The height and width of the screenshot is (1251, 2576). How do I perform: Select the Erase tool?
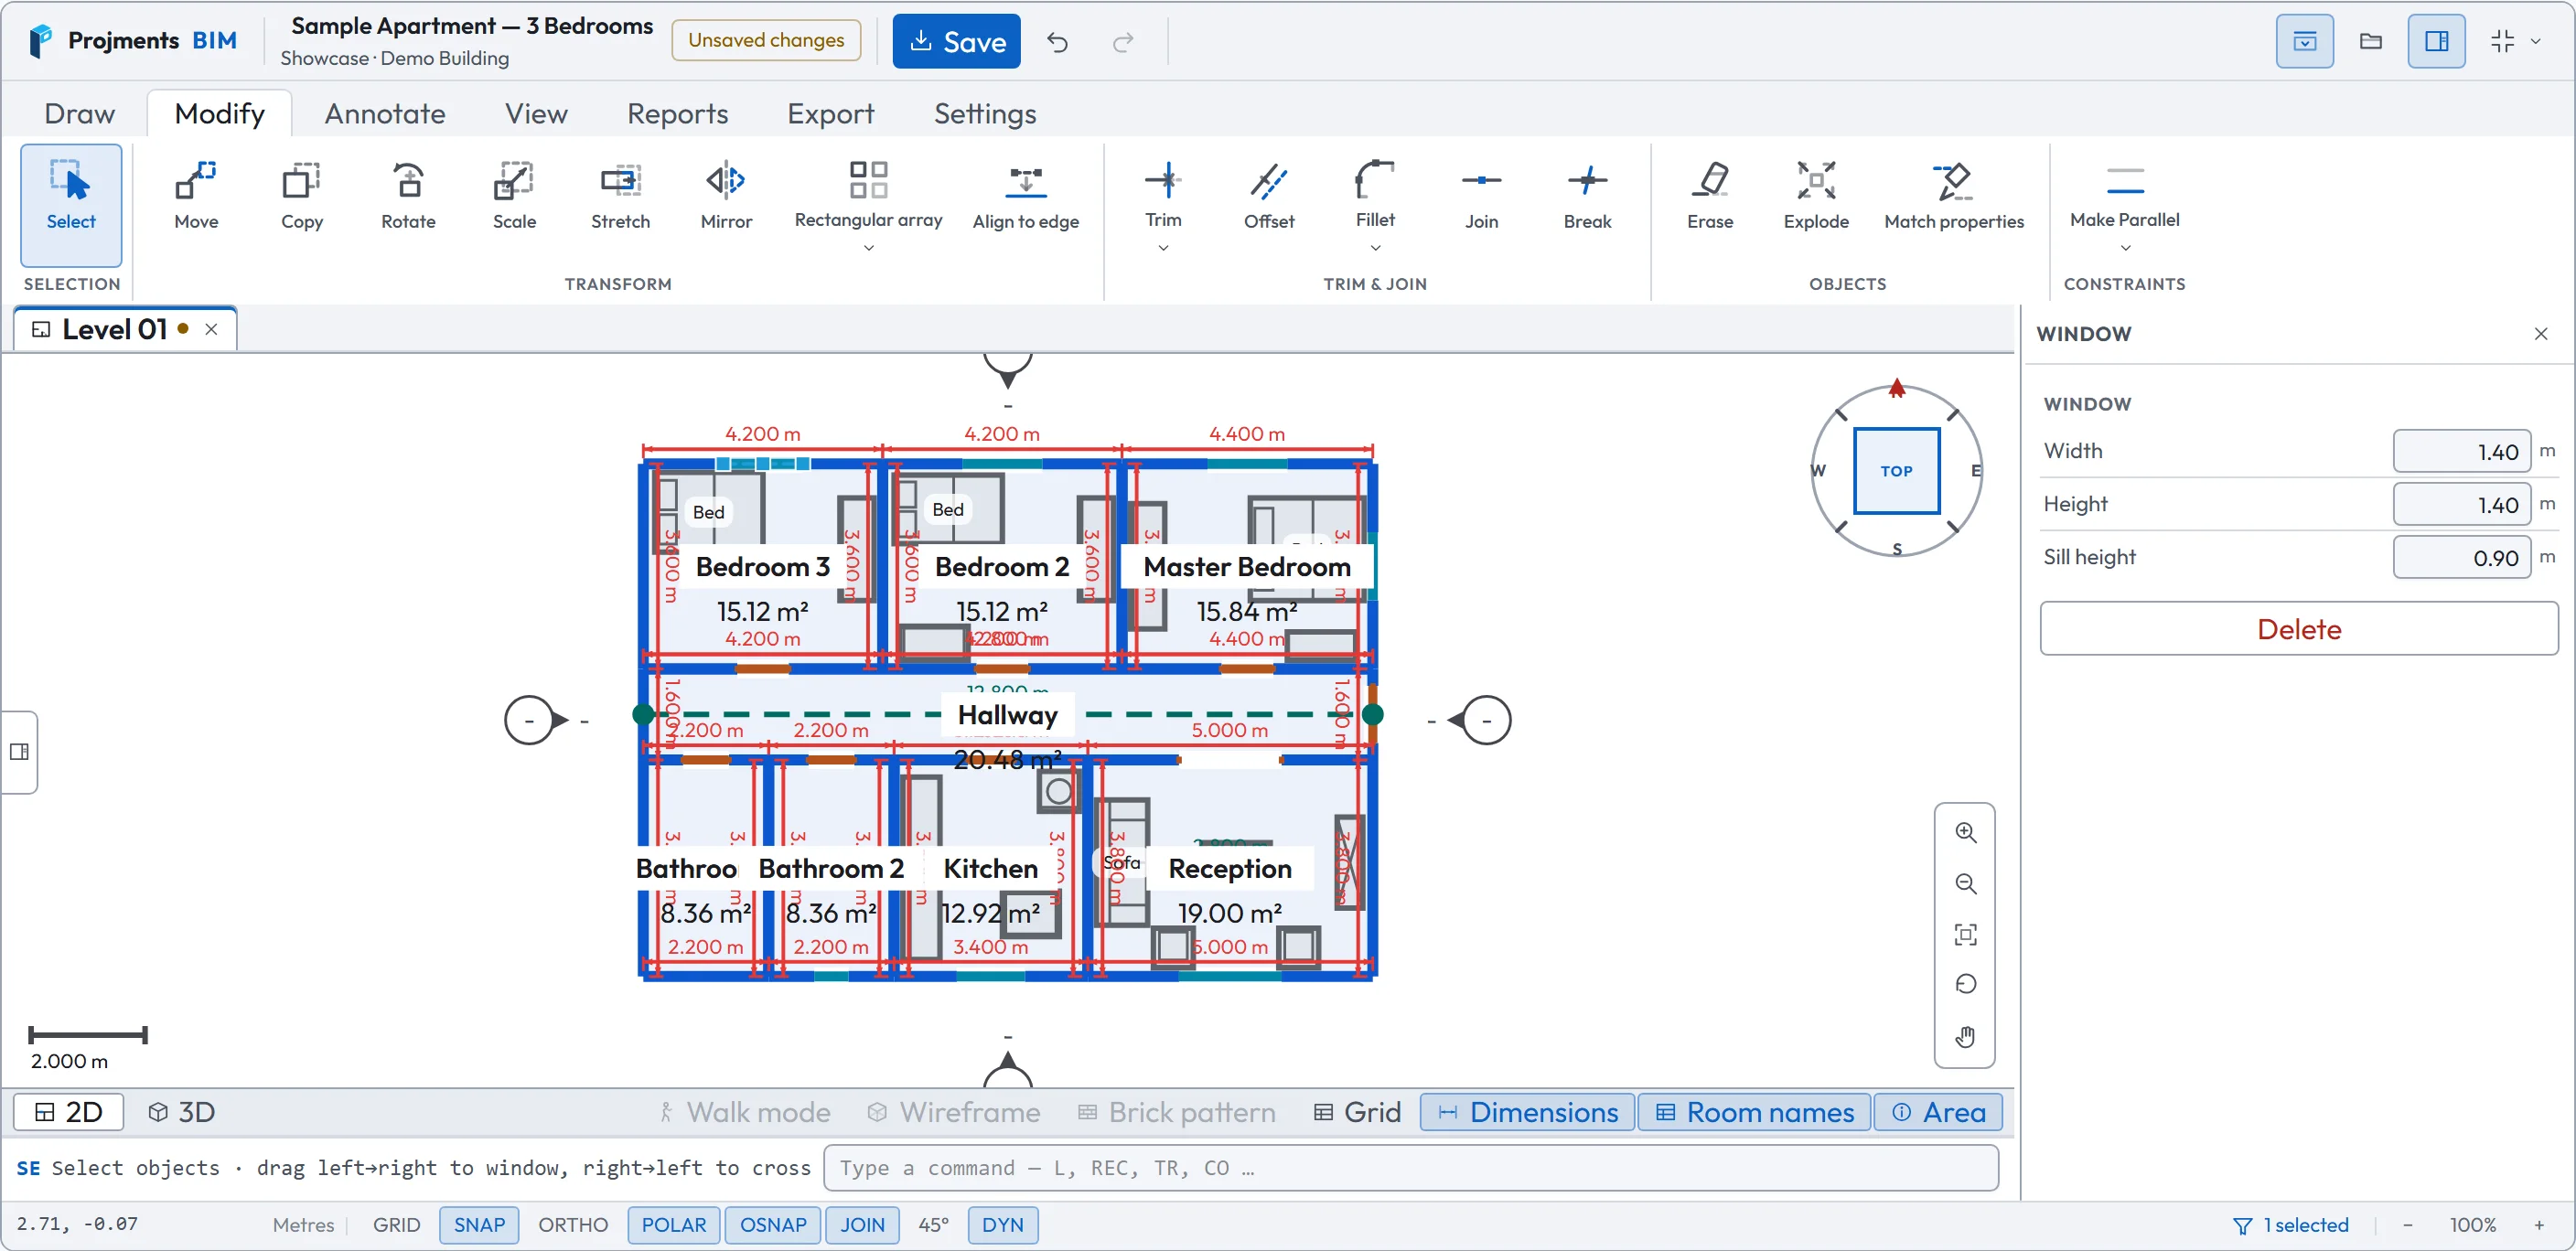pyautogui.click(x=1710, y=196)
